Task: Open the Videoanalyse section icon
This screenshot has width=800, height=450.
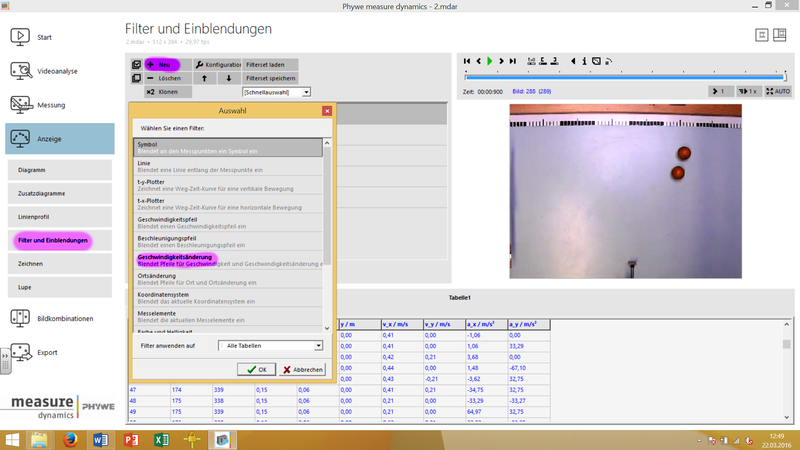Action: pos(21,71)
